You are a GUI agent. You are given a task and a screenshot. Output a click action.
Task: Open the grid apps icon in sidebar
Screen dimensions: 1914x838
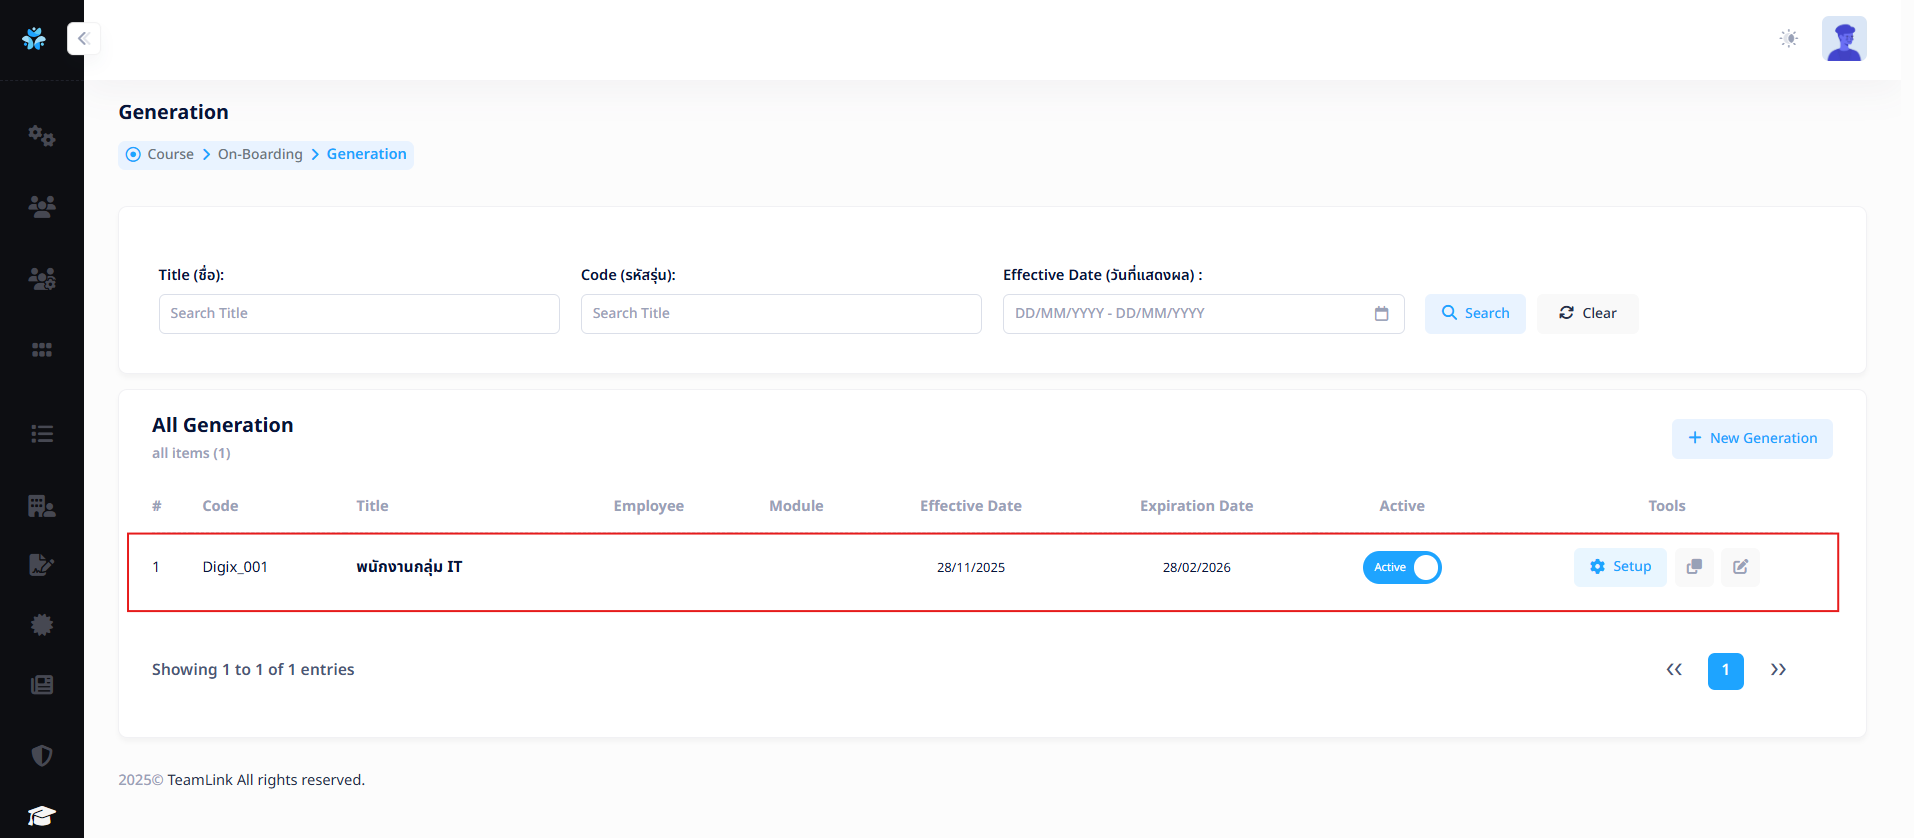click(41, 350)
